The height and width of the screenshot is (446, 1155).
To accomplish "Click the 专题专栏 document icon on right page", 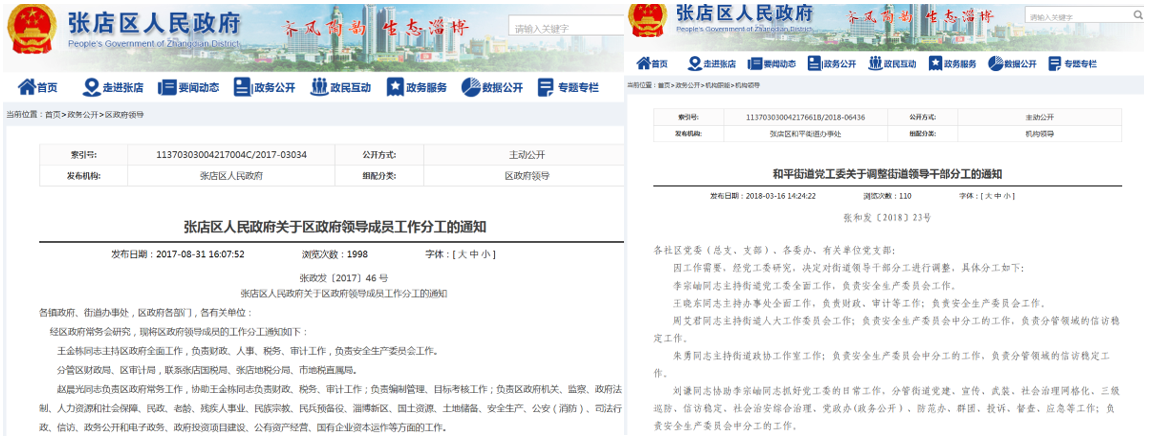I will pyautogui.click(x=1056, y=63).
